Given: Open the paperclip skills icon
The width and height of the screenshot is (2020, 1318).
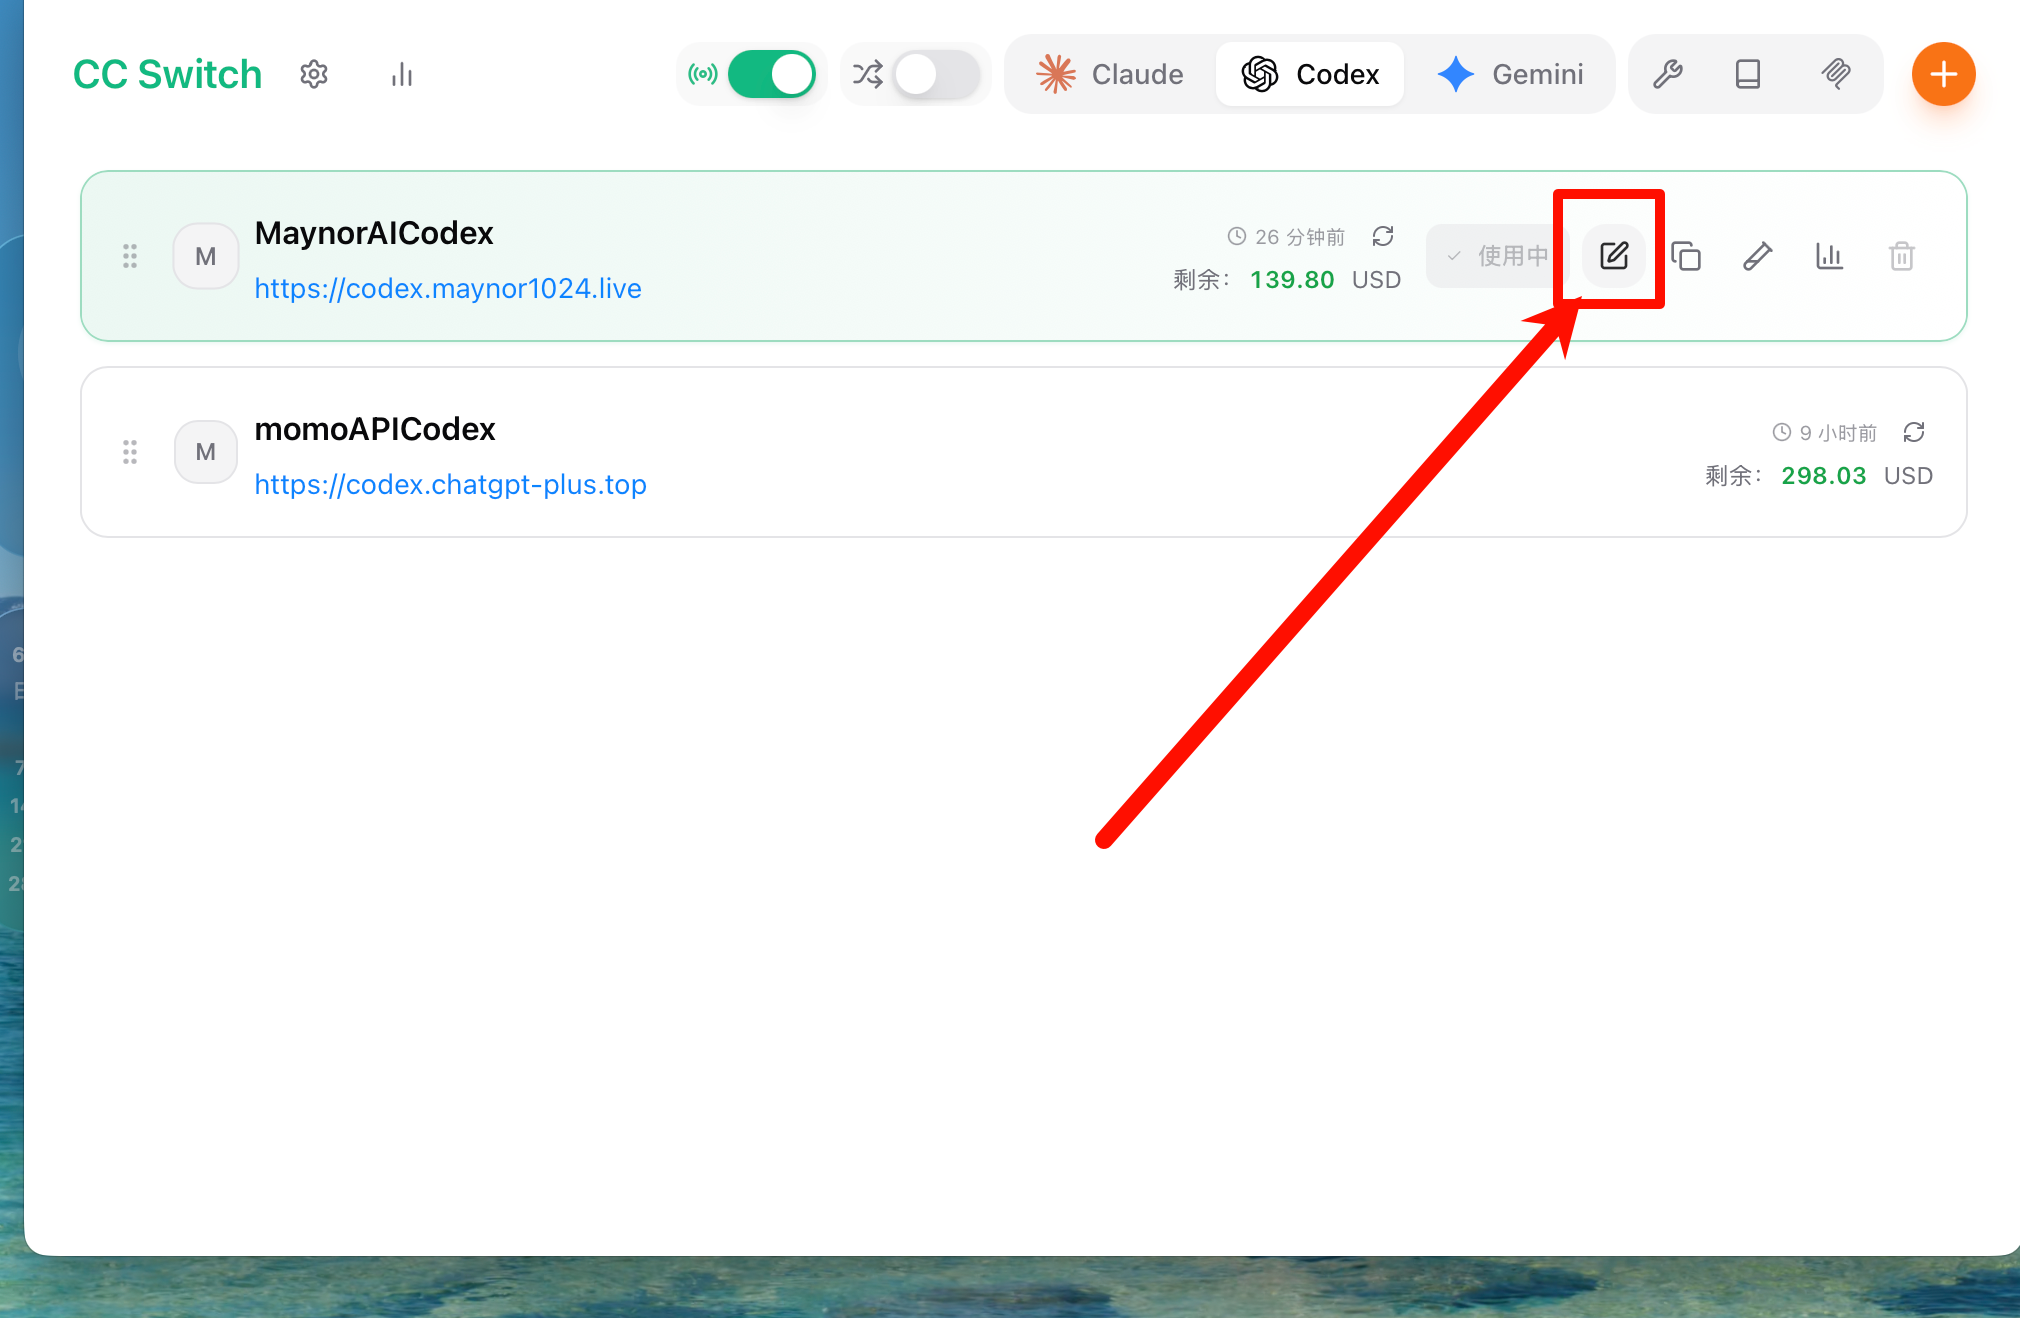Looking at the screenshot, I should pos(1836,74).
